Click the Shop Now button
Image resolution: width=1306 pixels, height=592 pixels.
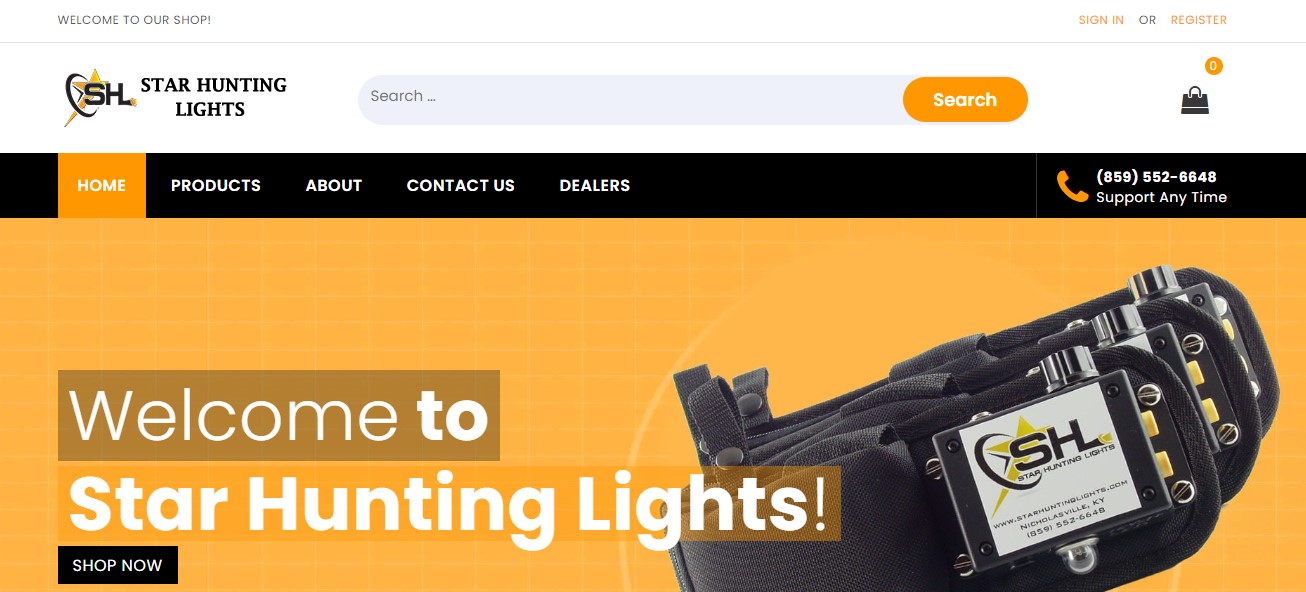[118, 565]
